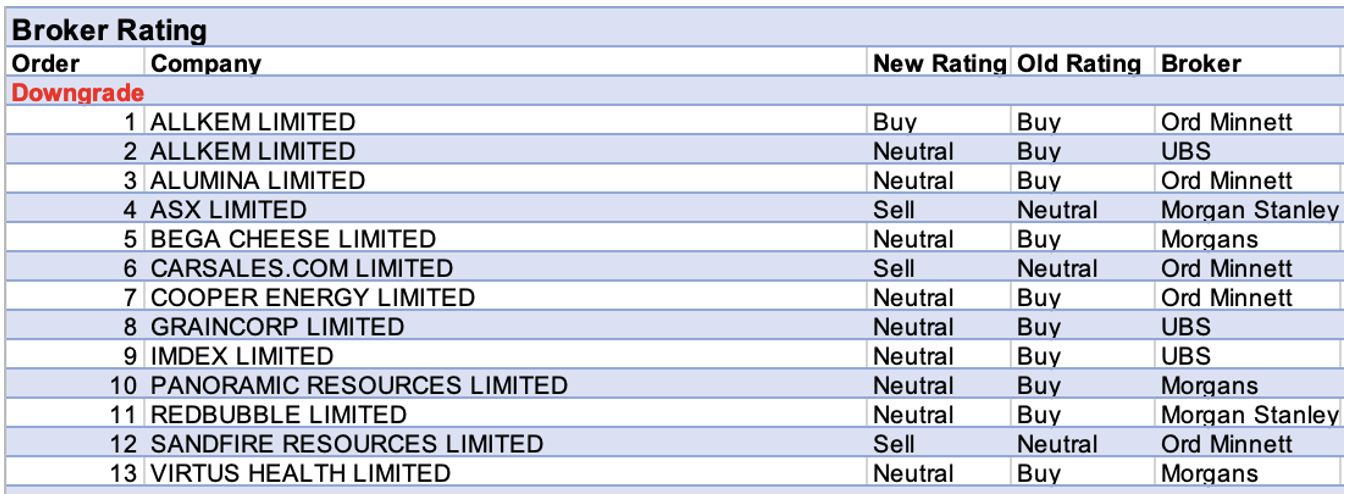The image size is (1350, 494).
Task: Select the Company column header
Action: coord(206,63)
